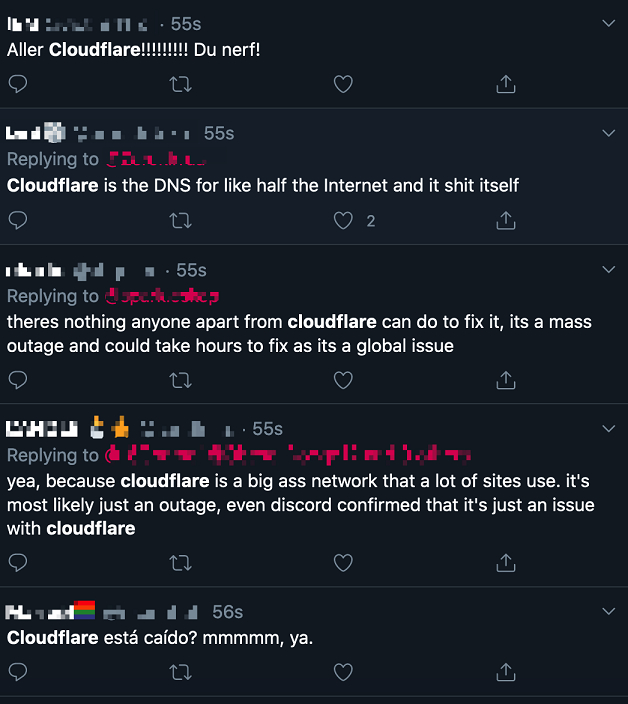Like the tweet with 2 likes

(343, 220)
